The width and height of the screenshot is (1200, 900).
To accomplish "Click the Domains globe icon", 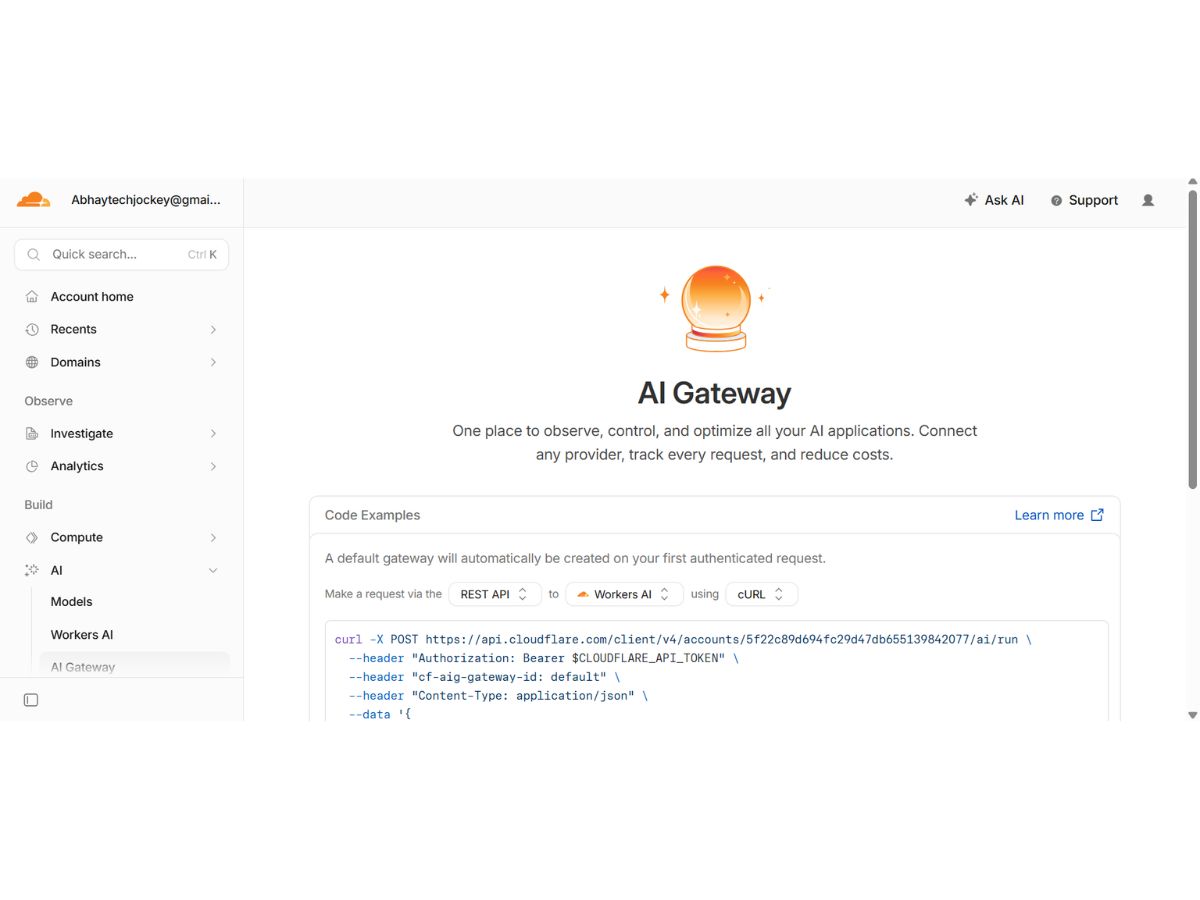I will tap(32, 362).
